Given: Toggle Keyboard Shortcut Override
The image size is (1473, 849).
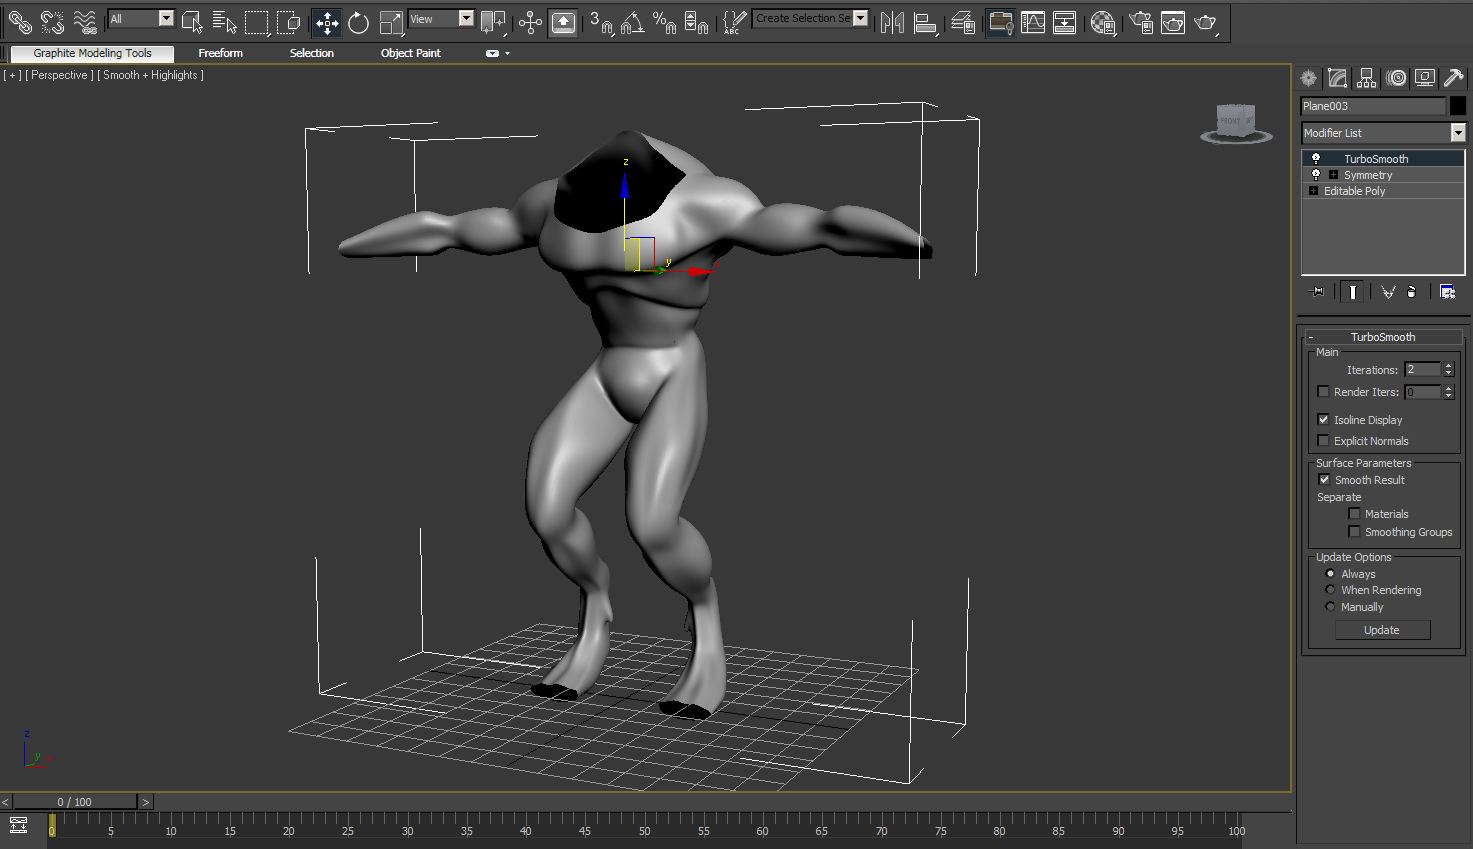Looking at the screenshot, I should (563, 21).
